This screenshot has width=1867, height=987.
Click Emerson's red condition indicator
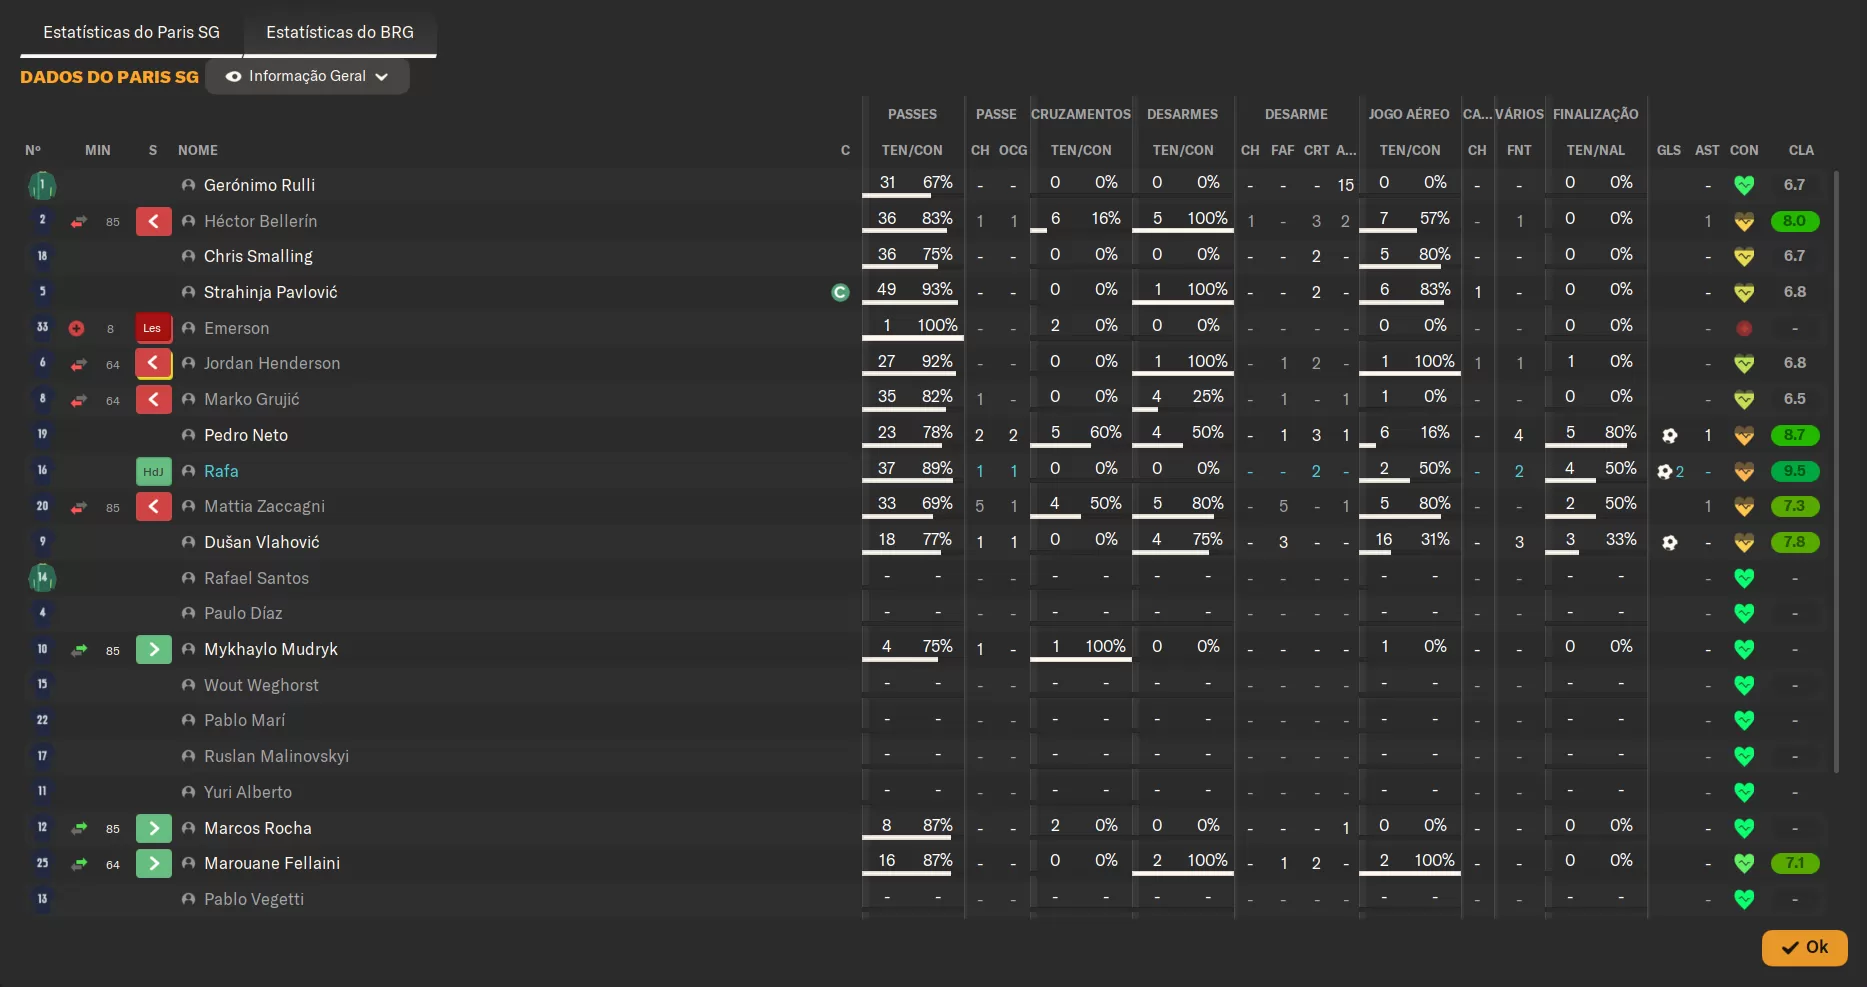pyautogui.click(x=1744, y=328)
